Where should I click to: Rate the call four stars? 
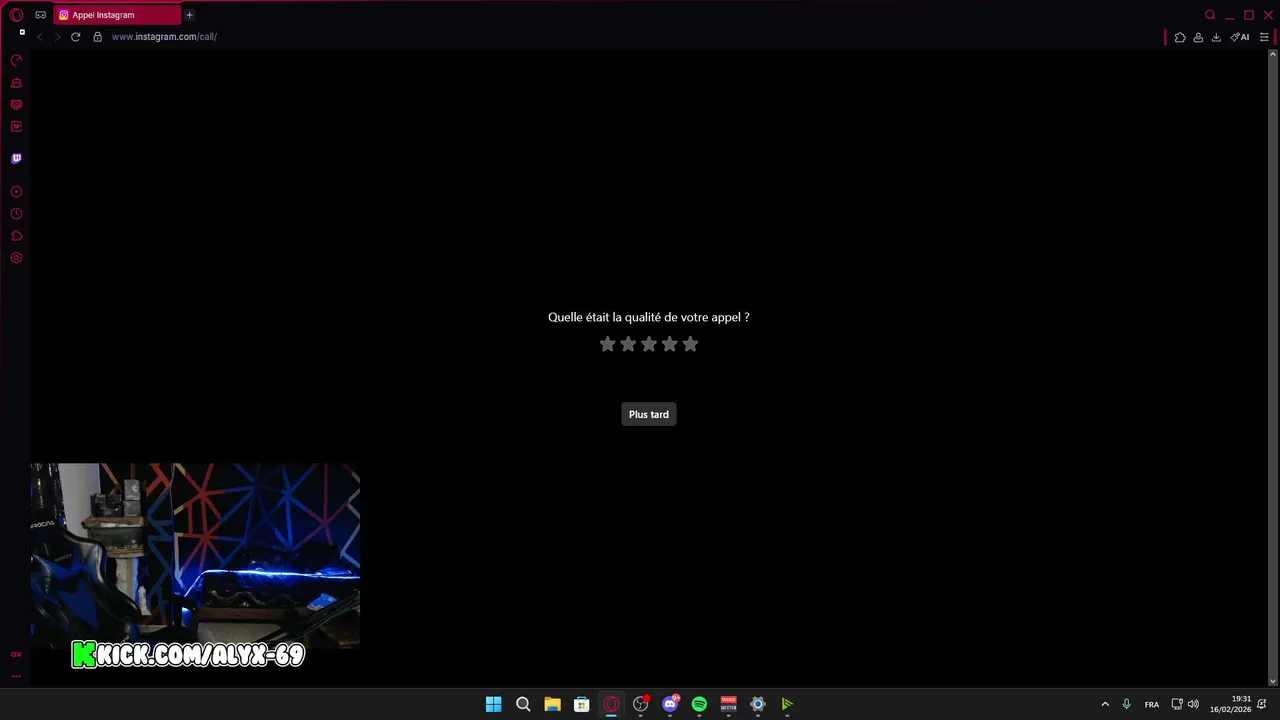coord(669,344)
